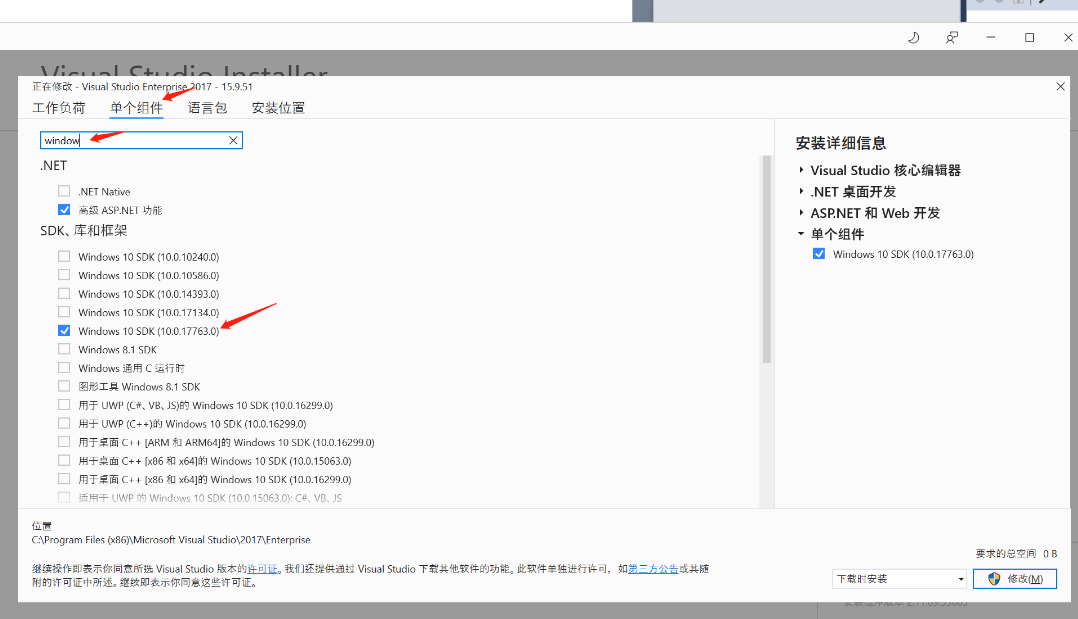The image size is (1078, 619).
Task: Expand .NET 桌面开发 details
Action: [801, 191]
